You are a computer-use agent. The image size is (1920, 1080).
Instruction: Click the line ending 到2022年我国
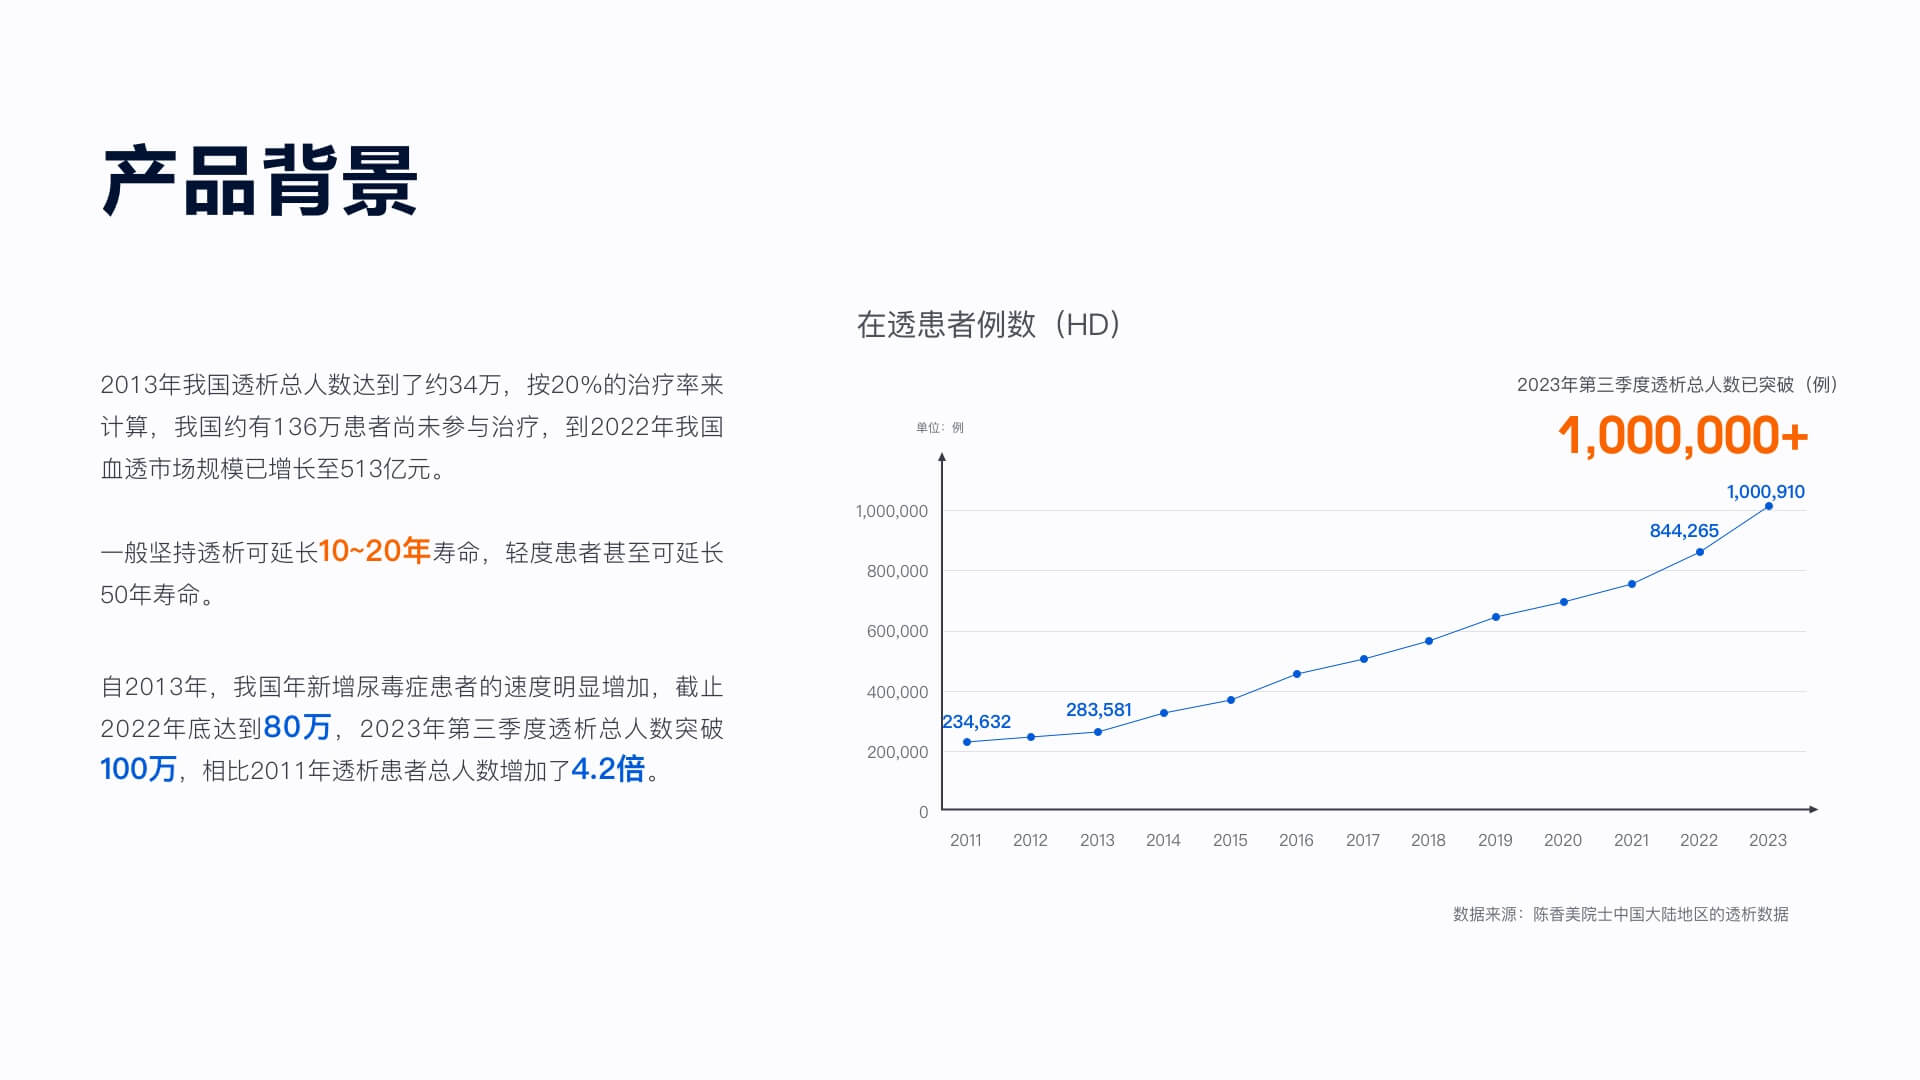coord(412,427)
